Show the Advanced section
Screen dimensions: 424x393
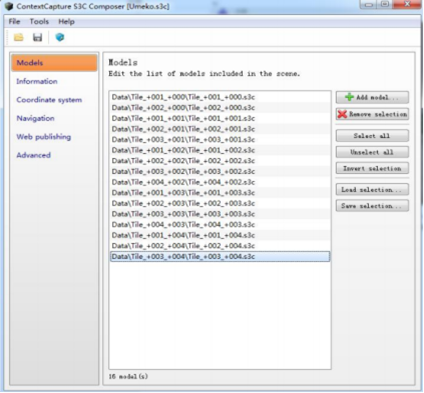(x=33, y=155)
